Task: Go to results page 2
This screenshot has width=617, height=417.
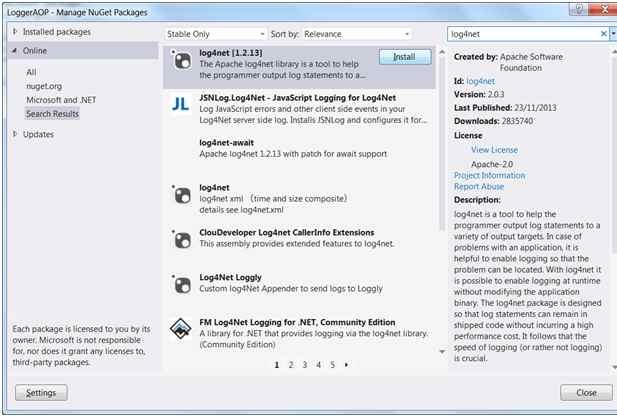Action: pos(291,365)
